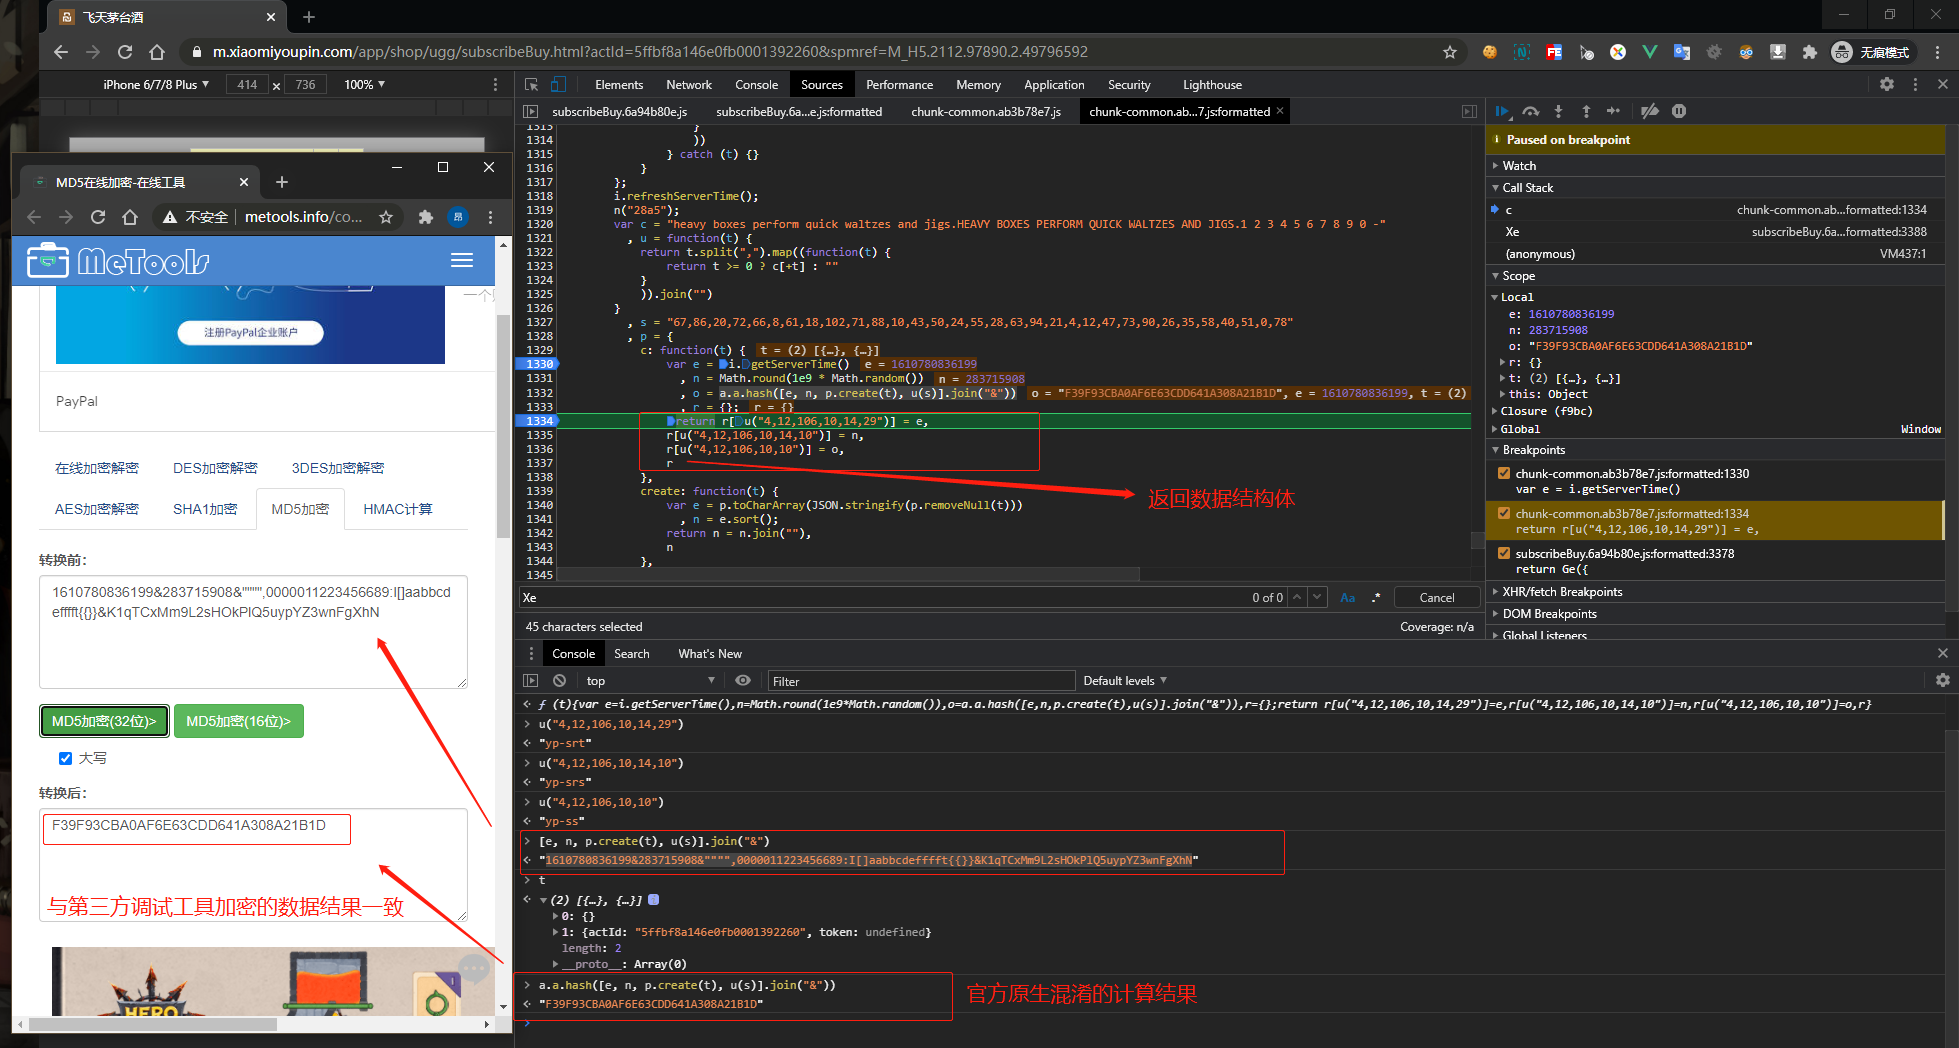The image size is (1959, 1048).
Task: Uncheck the subscribeBuy line 3378 breakpoint
Action: point(1504,554)
